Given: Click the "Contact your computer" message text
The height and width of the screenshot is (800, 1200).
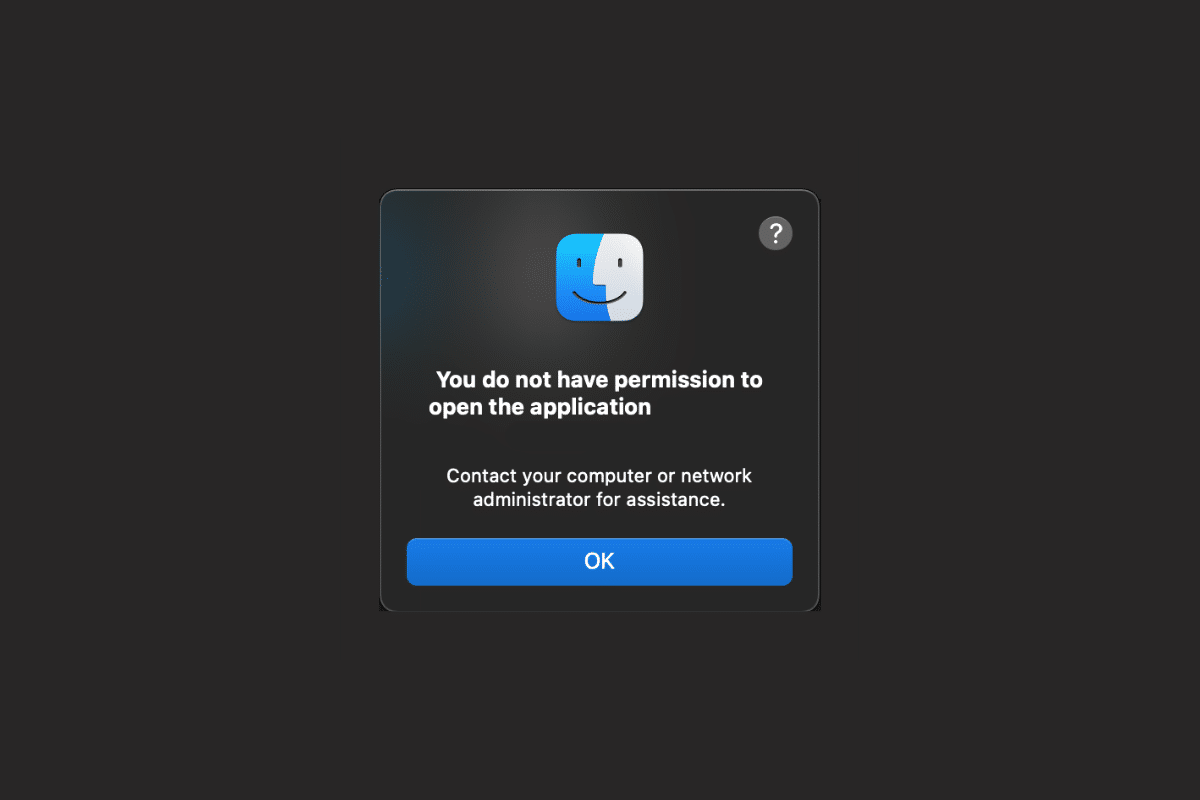Looking at the screenshot, I should (x=599, y=487).
